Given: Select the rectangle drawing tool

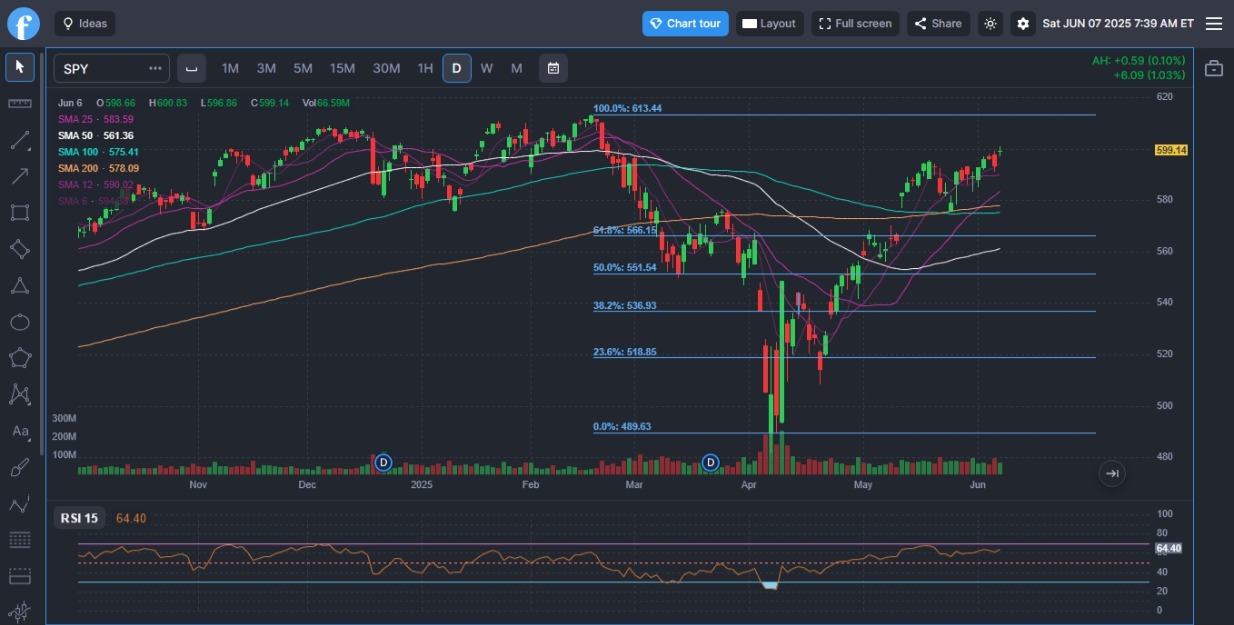Looking at the screenshot, I should (20, 213).
